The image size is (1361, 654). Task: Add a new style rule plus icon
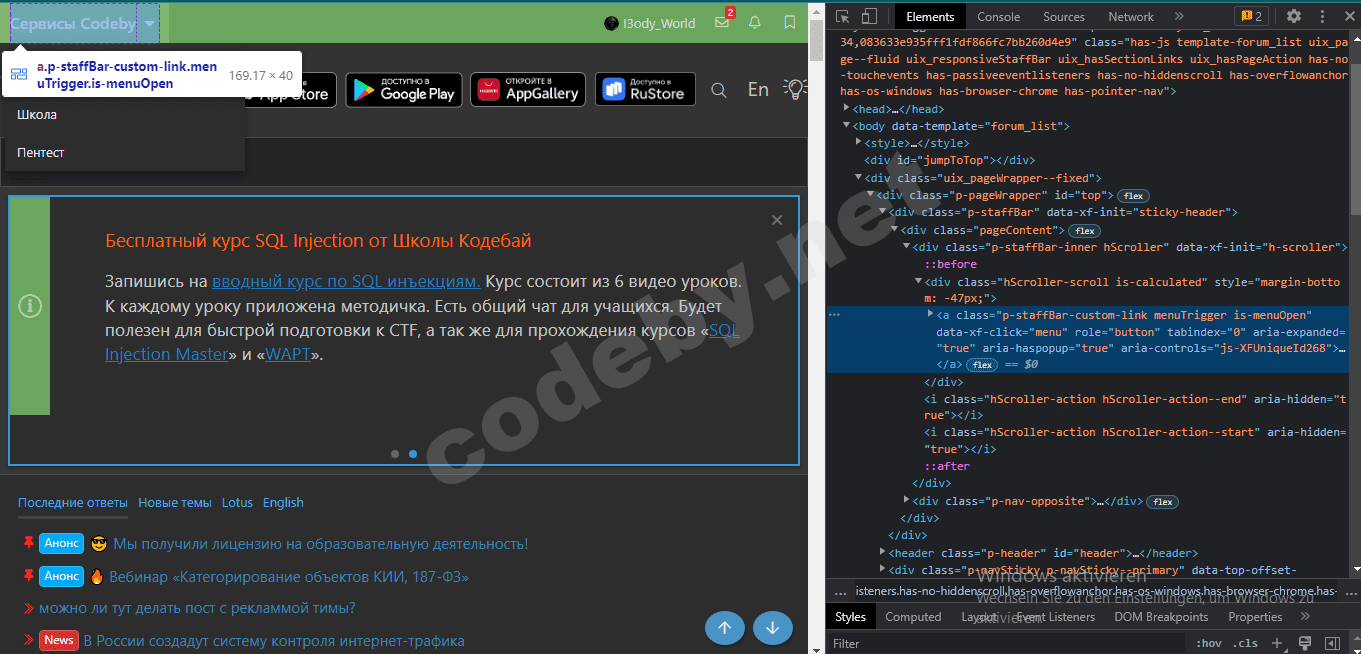click(1276, 643)
